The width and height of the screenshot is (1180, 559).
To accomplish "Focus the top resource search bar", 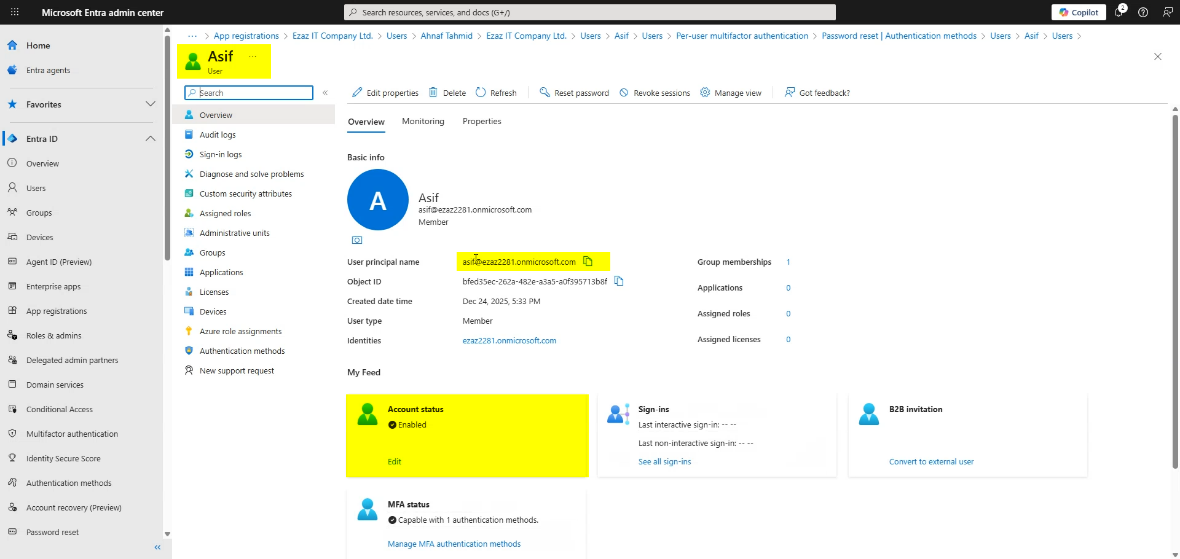I will pos(590,13).
